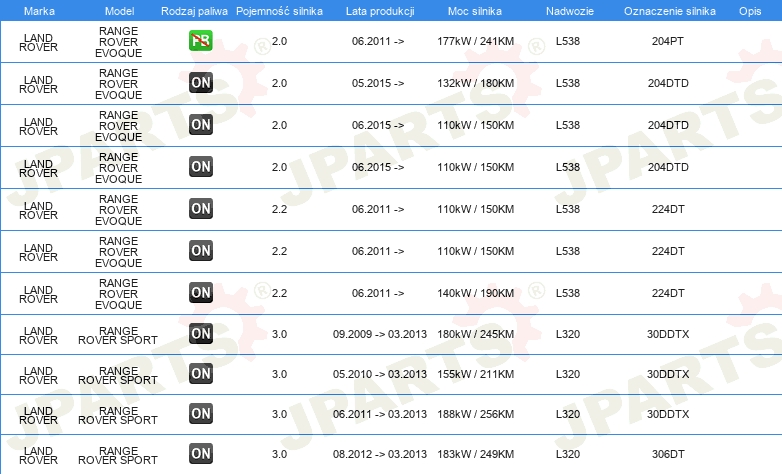
Task: Select the 188kW / 256KM power cell
Action: (x=476, y=414)
